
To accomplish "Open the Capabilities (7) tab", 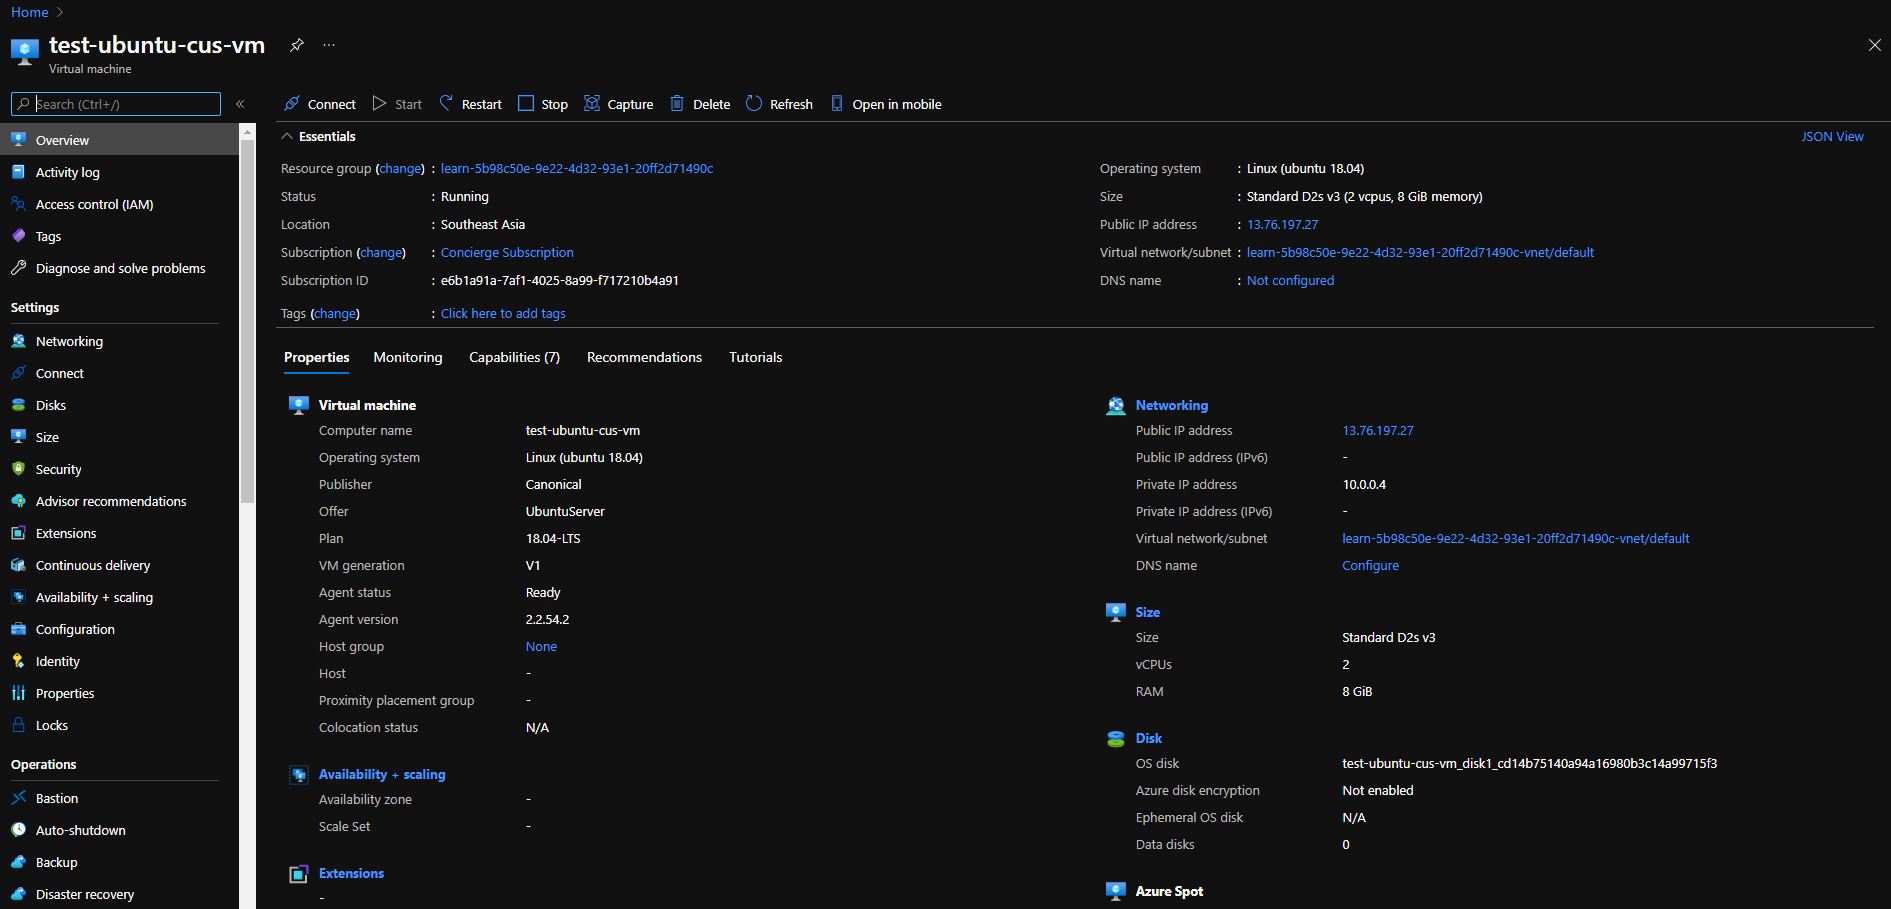I will tap(514, 357).
